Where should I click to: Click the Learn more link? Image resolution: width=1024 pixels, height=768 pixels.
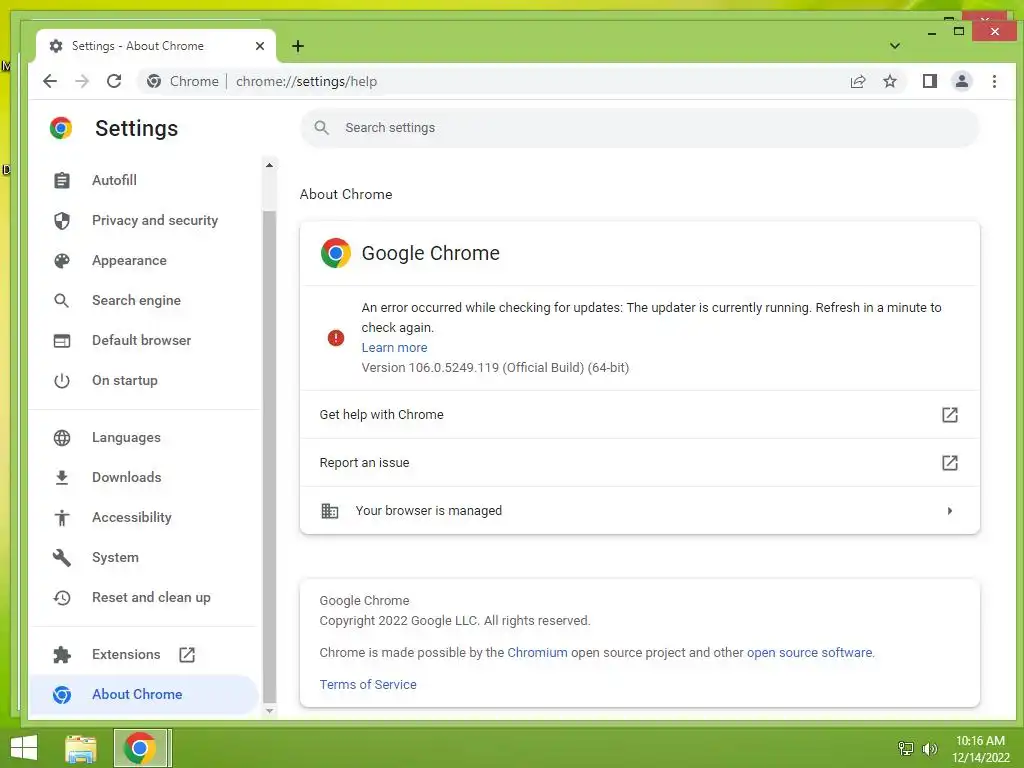point(394,347)
